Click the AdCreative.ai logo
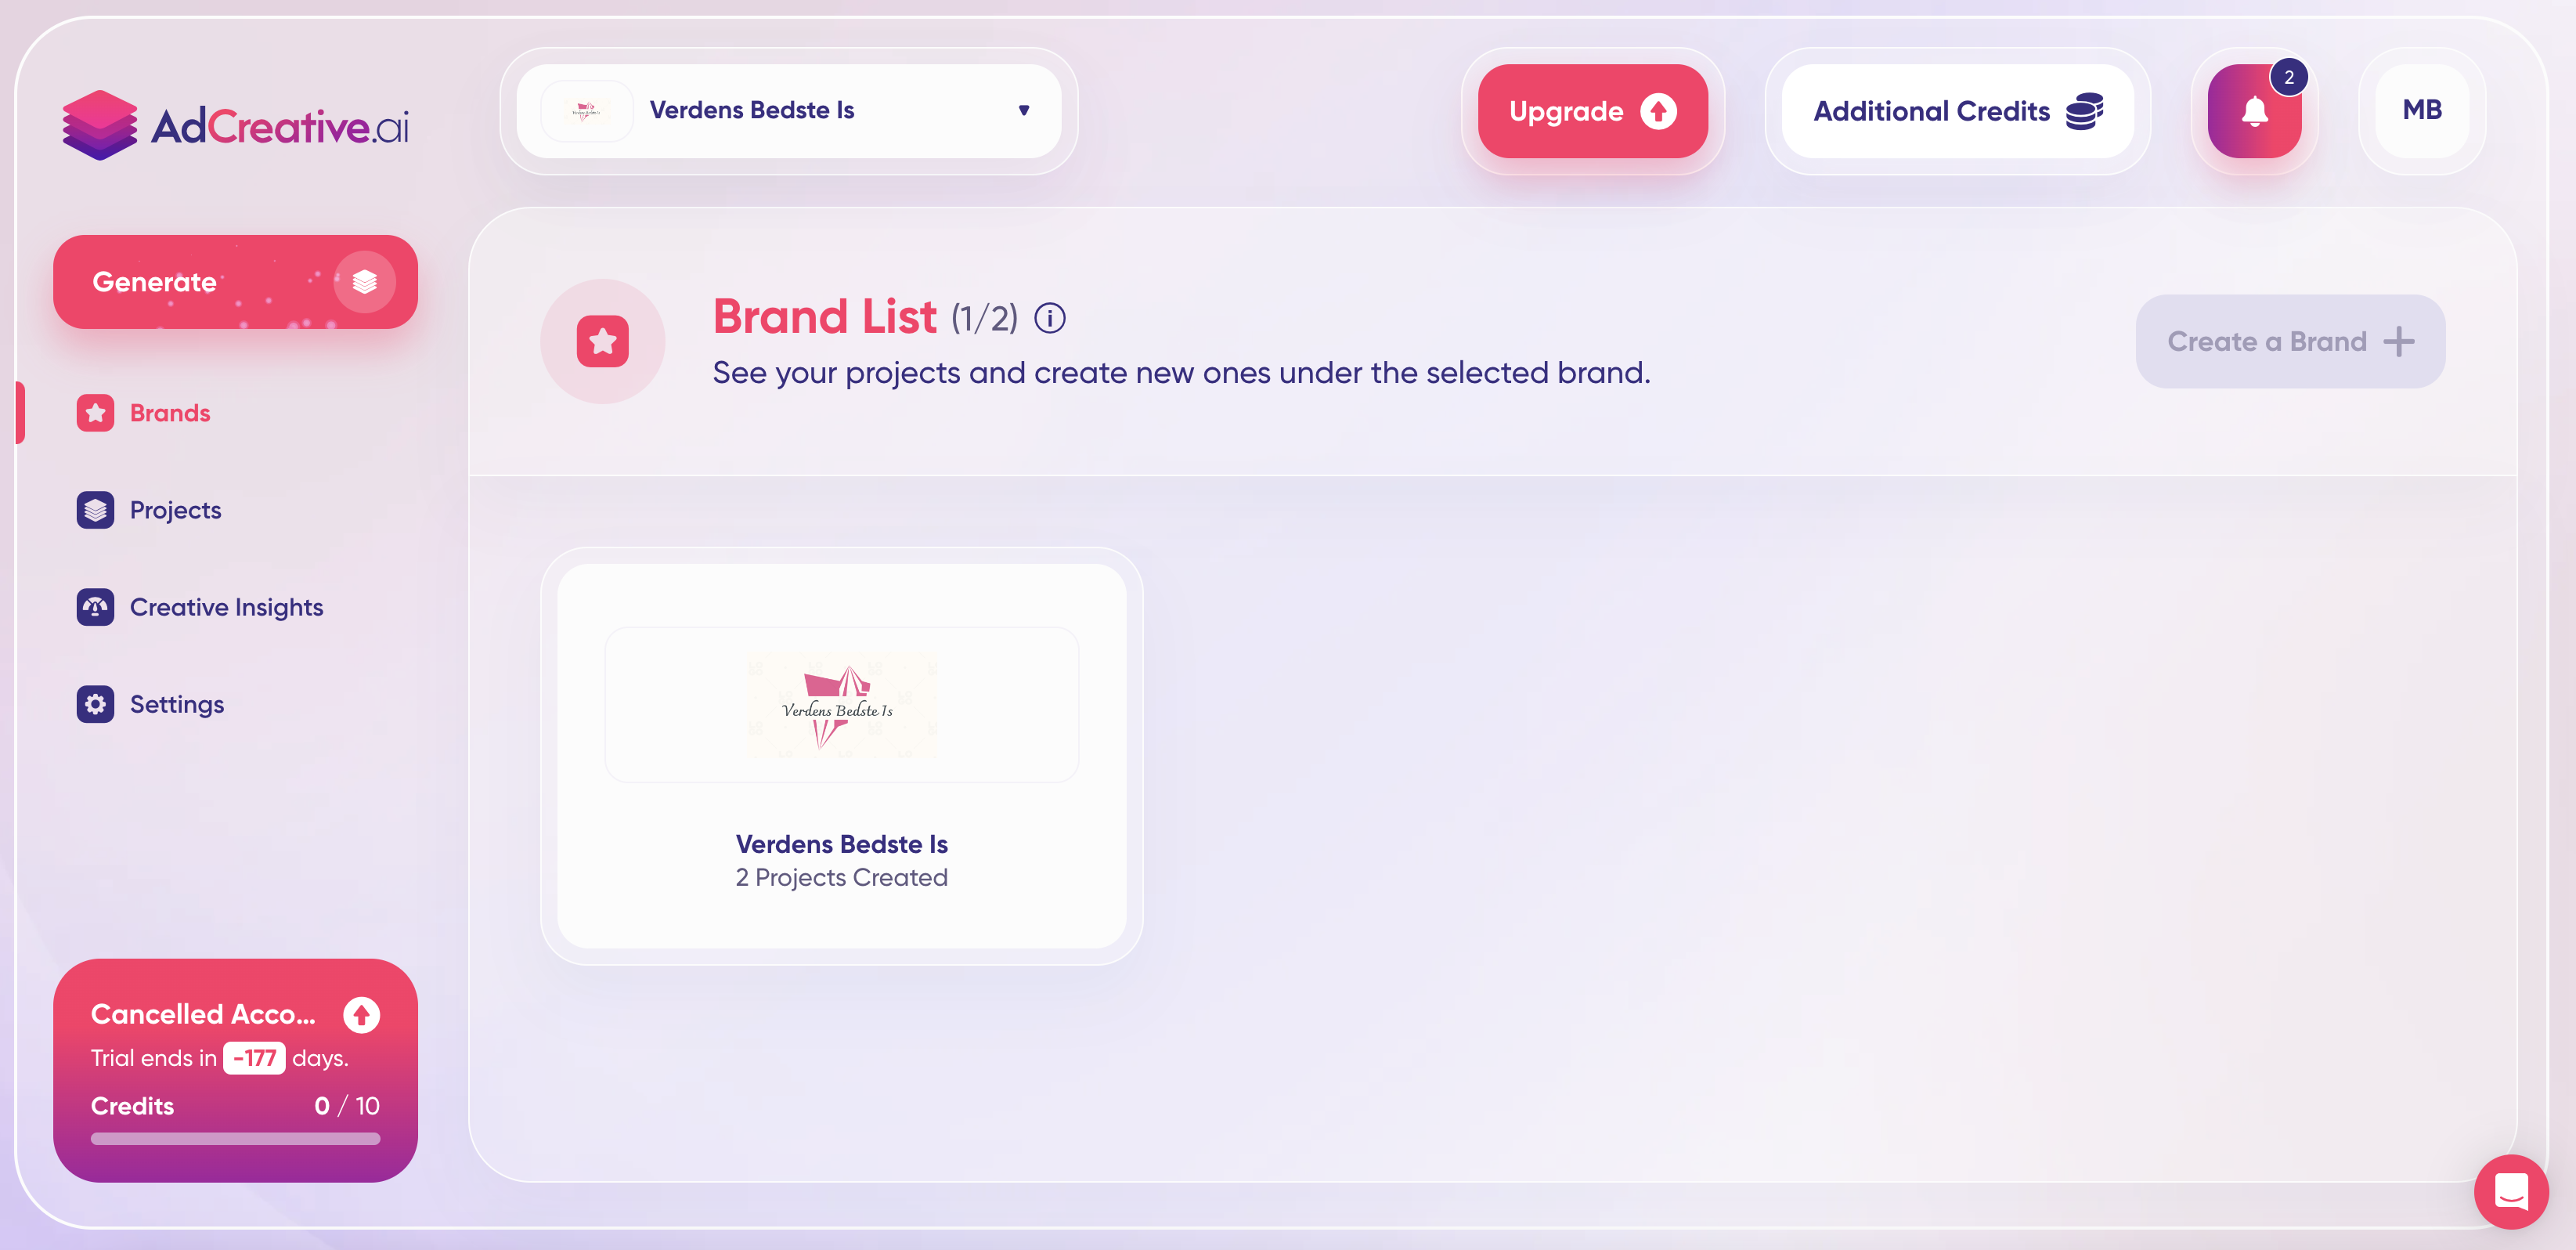 (x=235, y=125)
